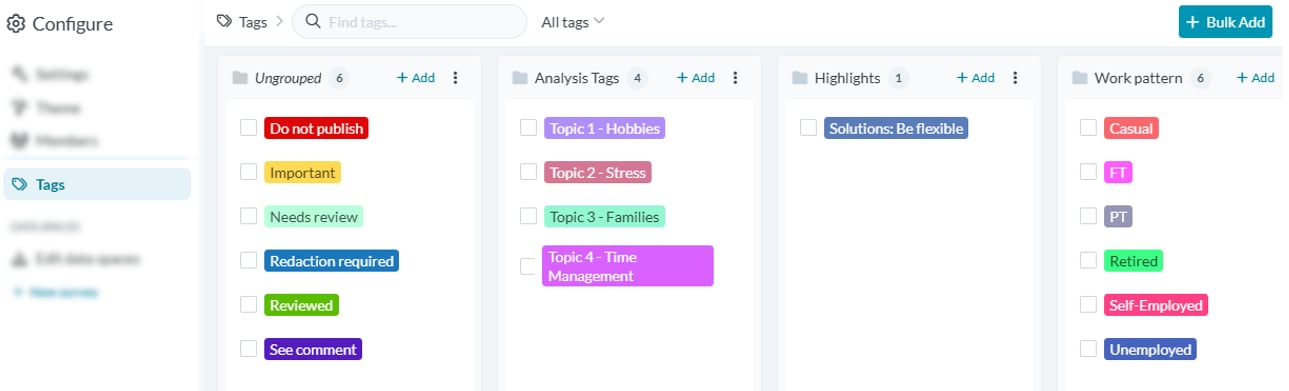Click the Configure gear icon
Viewport: 1289px width, 391px height.
point(16,24)
